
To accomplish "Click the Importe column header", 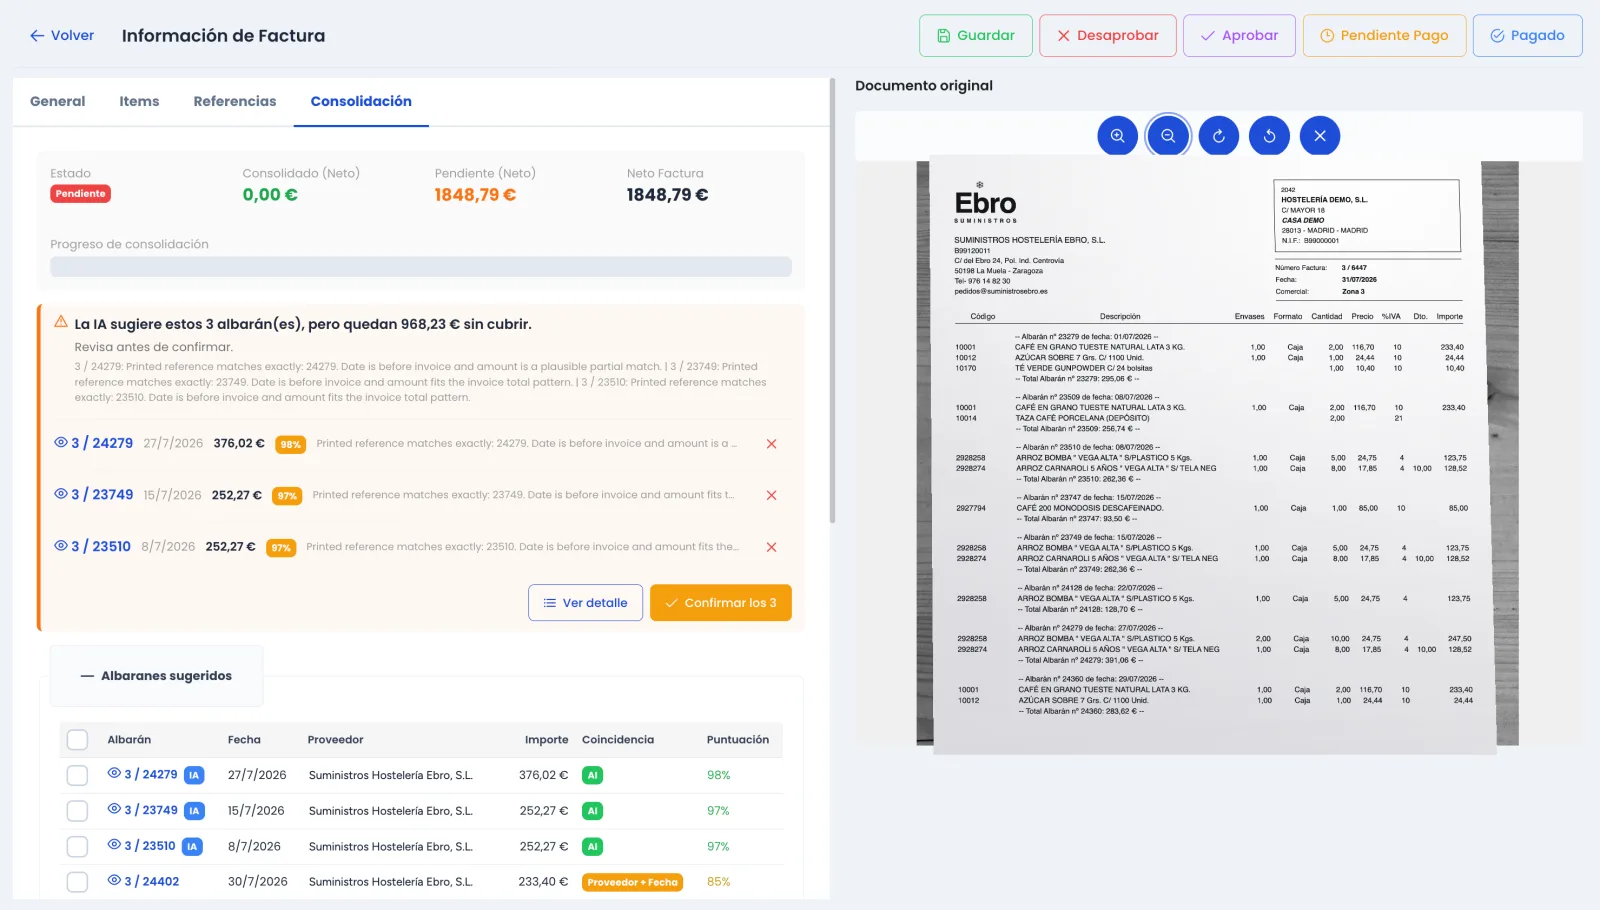I will click(546, 740).
